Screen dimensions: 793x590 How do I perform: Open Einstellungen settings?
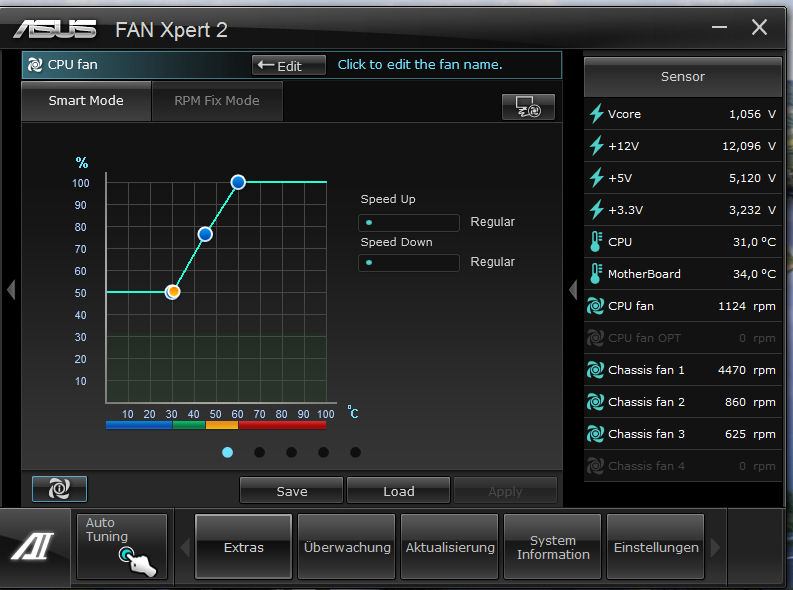pyautogui.click(x=655, y=547)
